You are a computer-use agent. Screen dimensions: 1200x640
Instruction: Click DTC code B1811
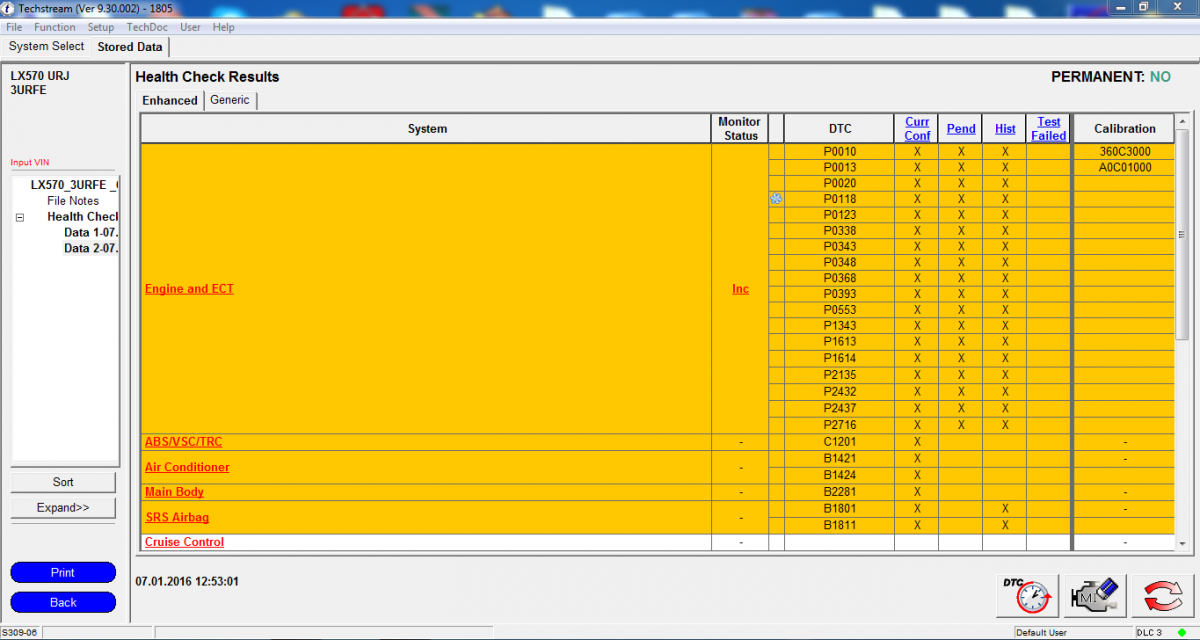(x=840, y=525)
